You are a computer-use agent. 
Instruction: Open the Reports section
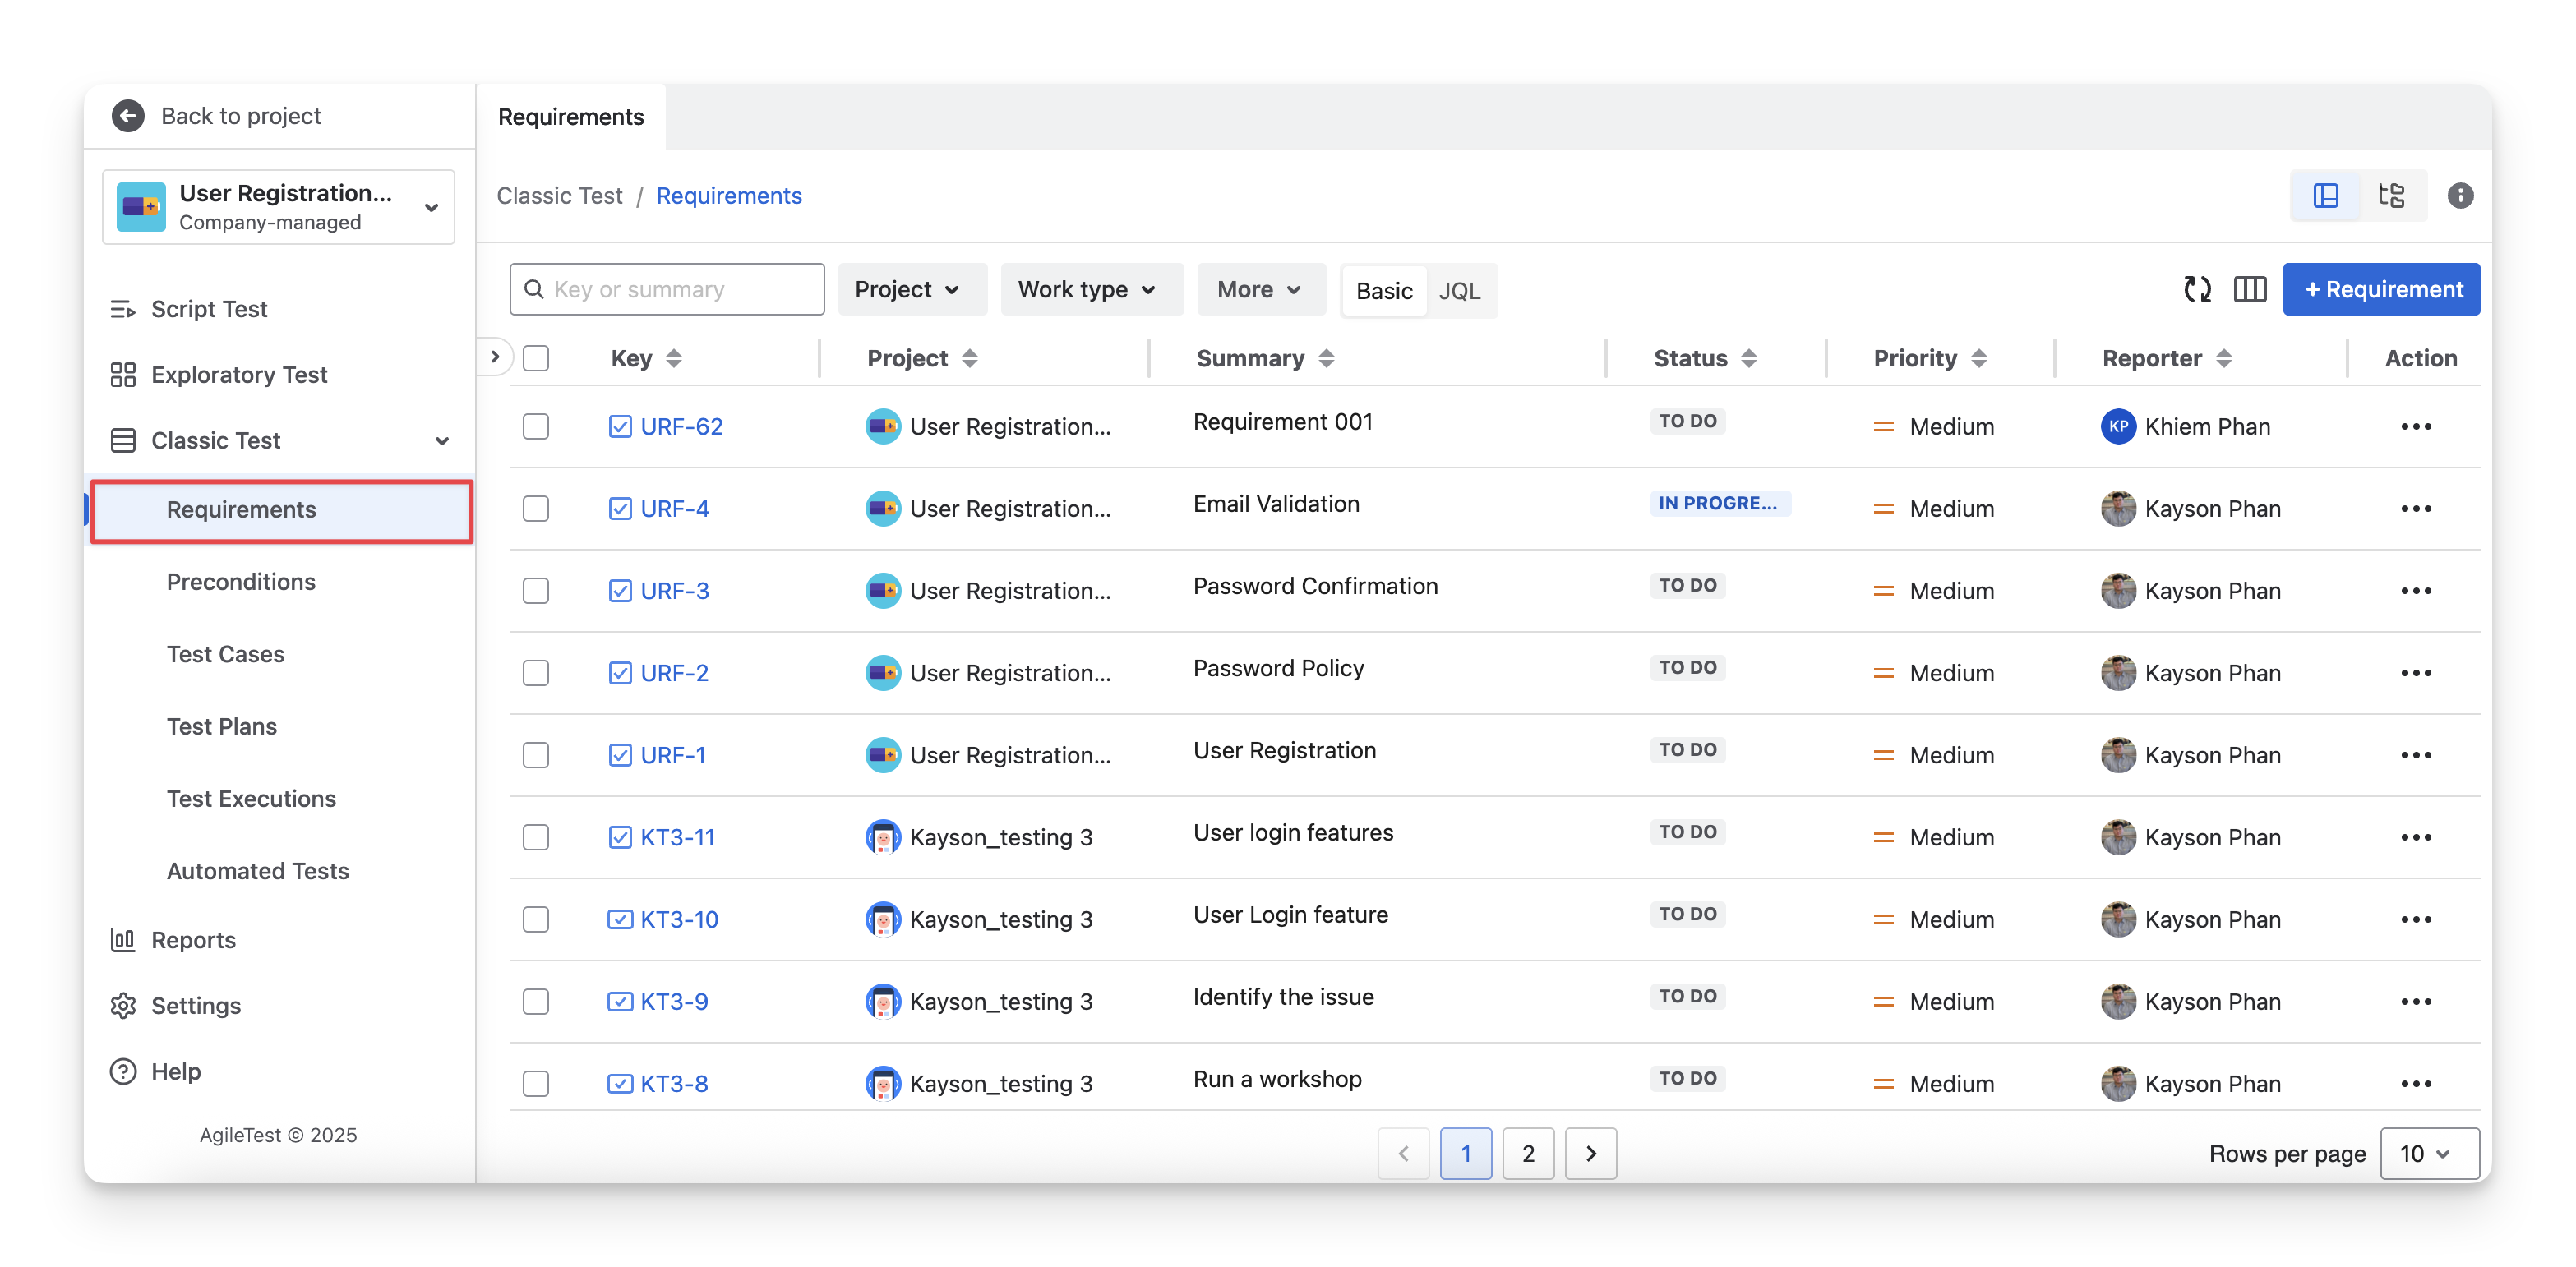pyautogui.click(x=193, y=940)
